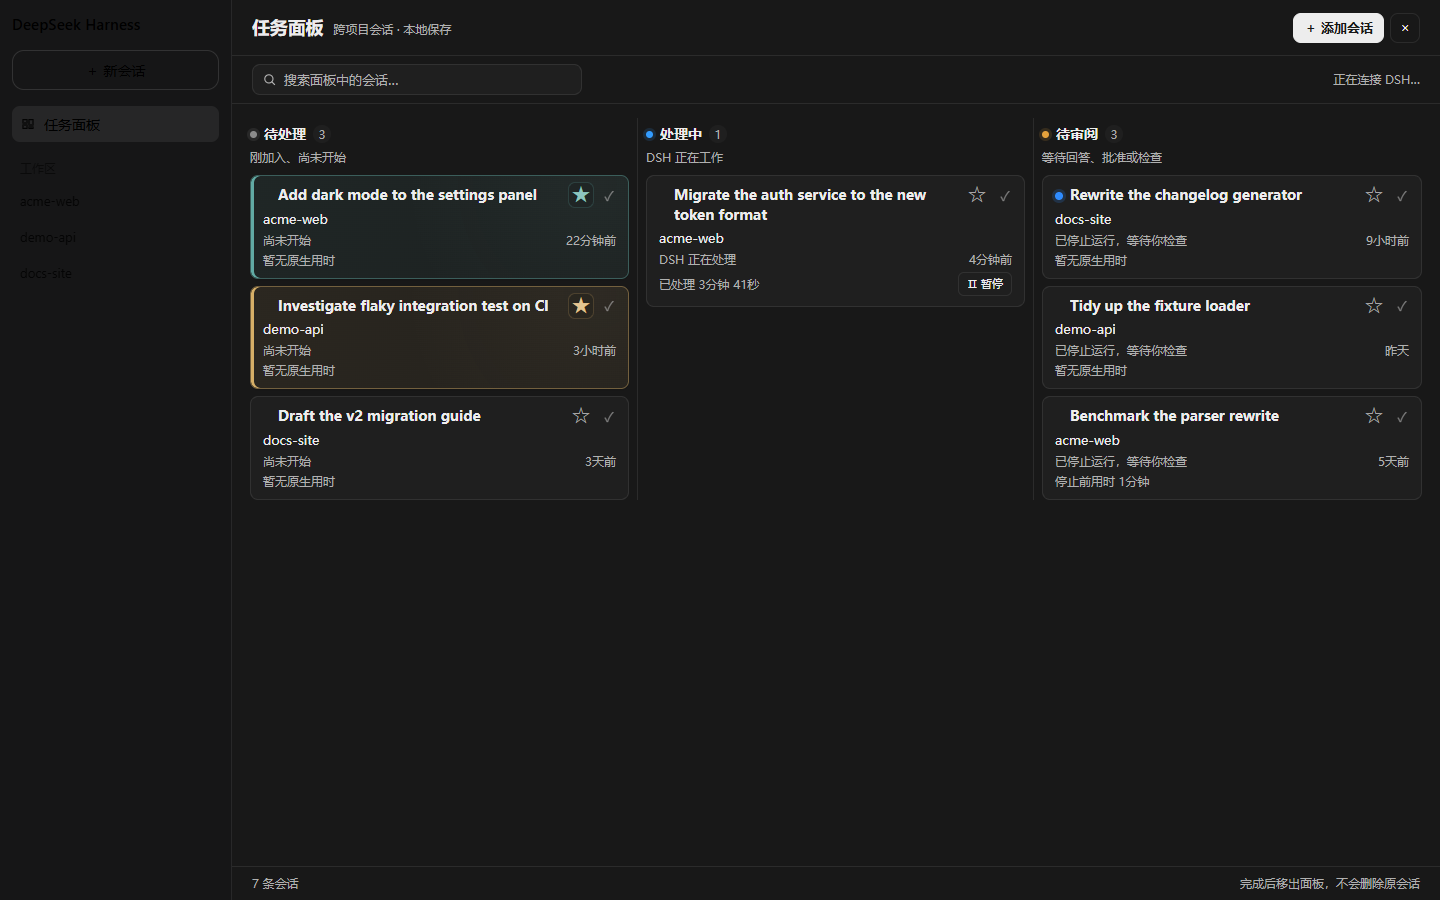Viewport: 1440px width, 900px height.
Task: Open the demo-api workspace in sidebar
Action: click(48, 237)
